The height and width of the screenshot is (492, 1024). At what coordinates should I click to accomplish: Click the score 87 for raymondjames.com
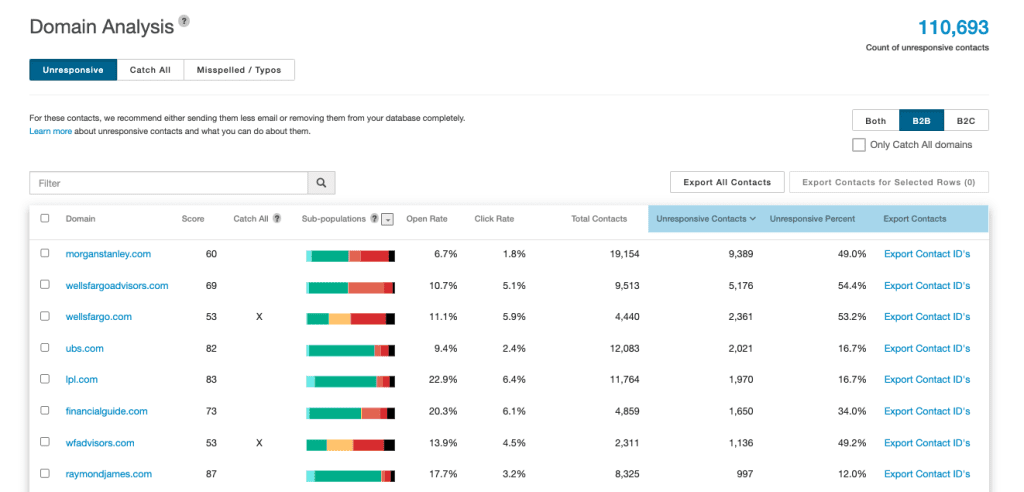coord(211,474)
